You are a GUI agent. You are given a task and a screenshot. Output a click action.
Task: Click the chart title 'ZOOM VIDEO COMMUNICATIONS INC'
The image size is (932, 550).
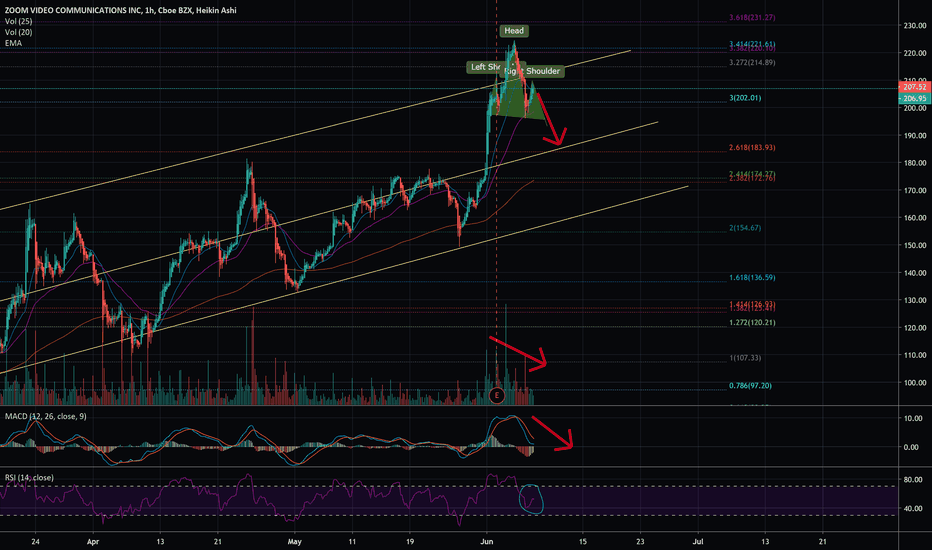[x=72, y=10]
